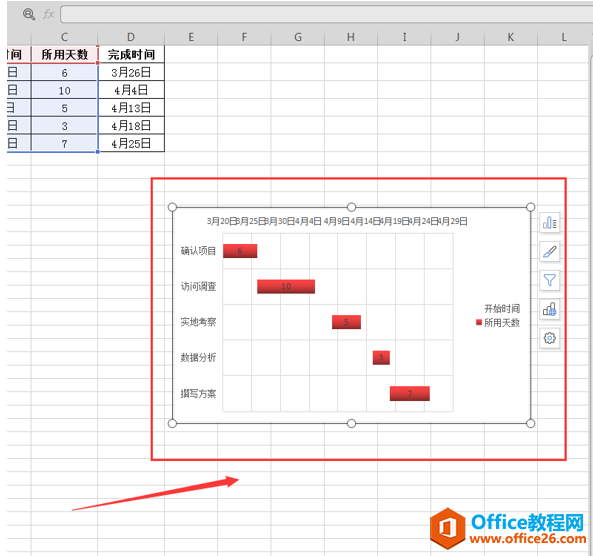Select column L header

(564, 37)
